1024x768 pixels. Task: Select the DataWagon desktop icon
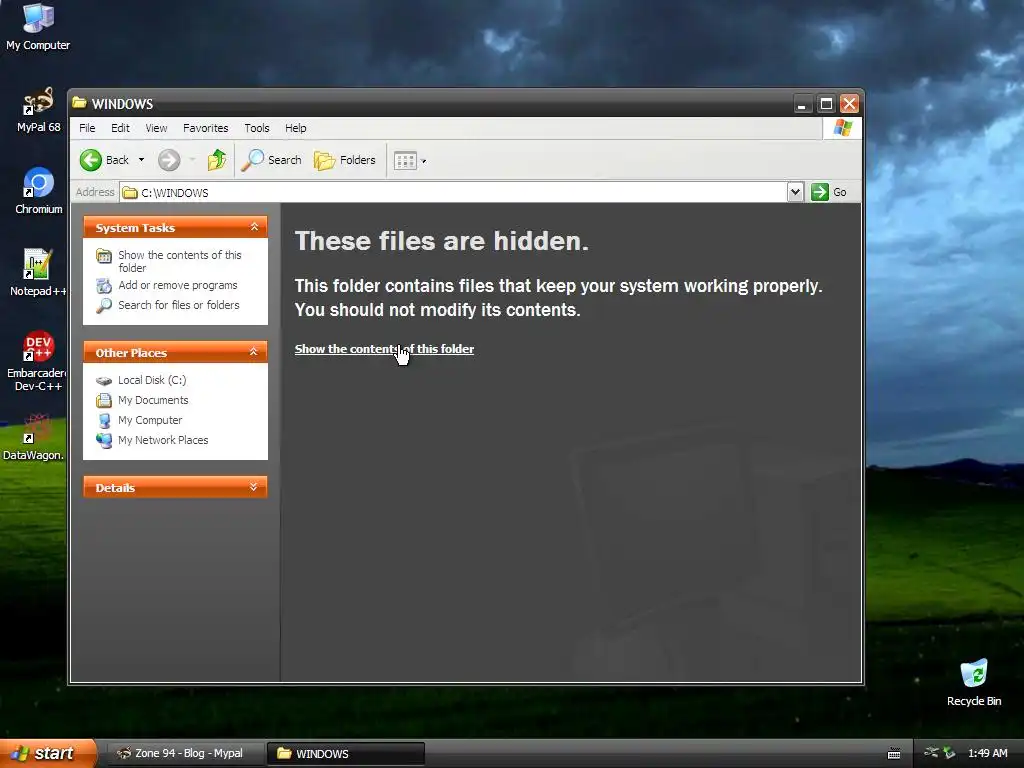tap(34, 436)
